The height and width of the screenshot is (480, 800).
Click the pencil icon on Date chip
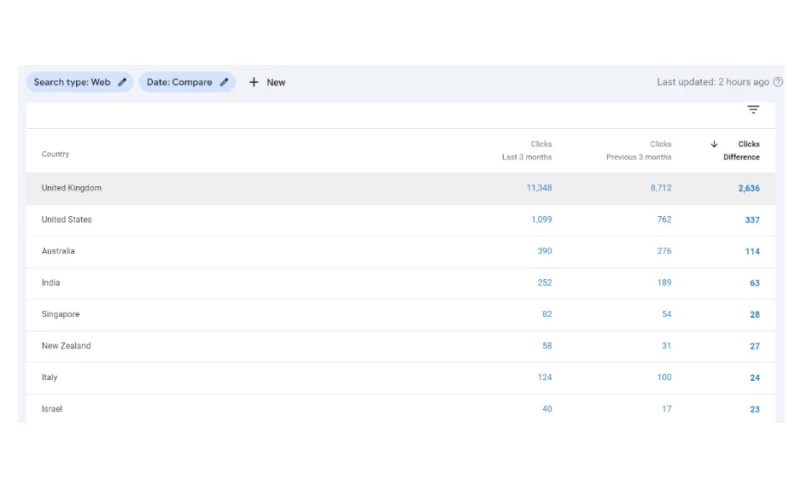tap(224, 83)
